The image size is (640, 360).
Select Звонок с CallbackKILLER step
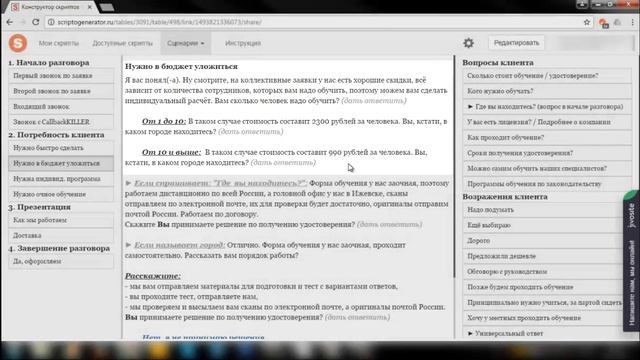pyautogui.click(x=61, y=122)
